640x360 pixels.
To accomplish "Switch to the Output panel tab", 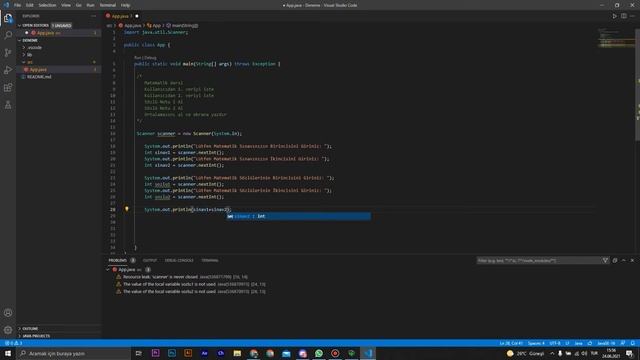I will [150, 260].
